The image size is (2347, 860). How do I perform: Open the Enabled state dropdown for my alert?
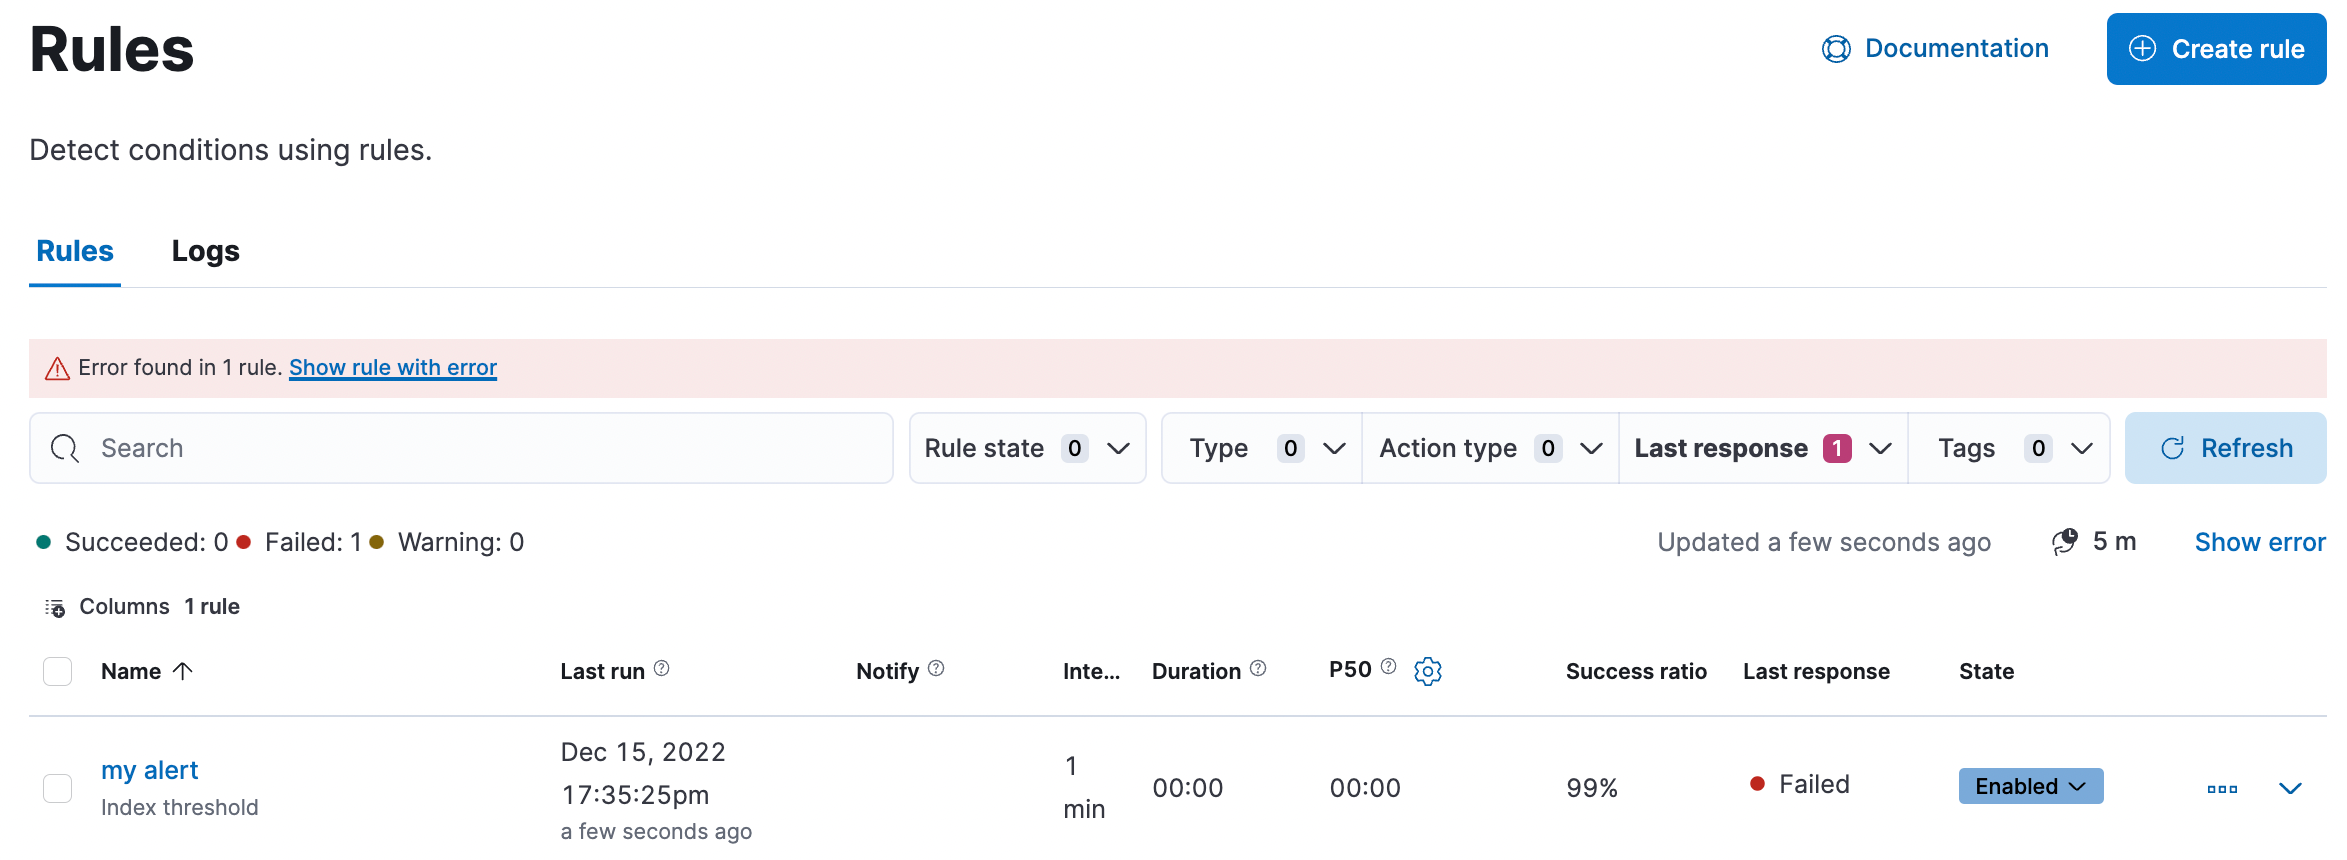[x=2030, y=786]
